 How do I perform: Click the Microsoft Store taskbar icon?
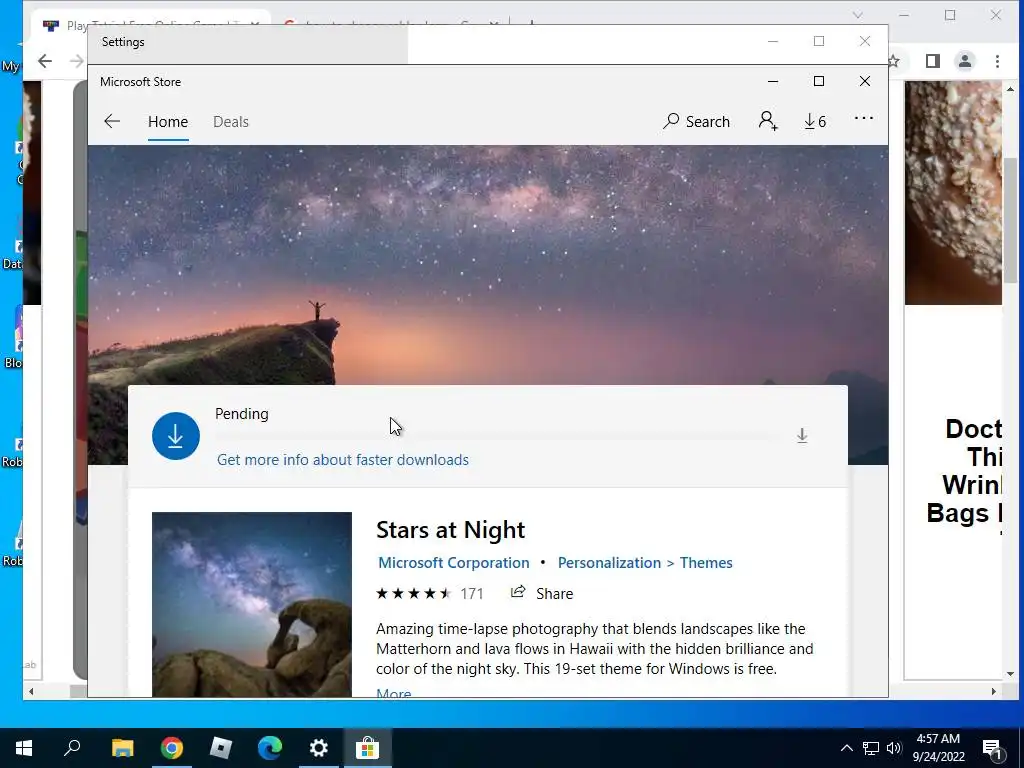pos(368,748)
